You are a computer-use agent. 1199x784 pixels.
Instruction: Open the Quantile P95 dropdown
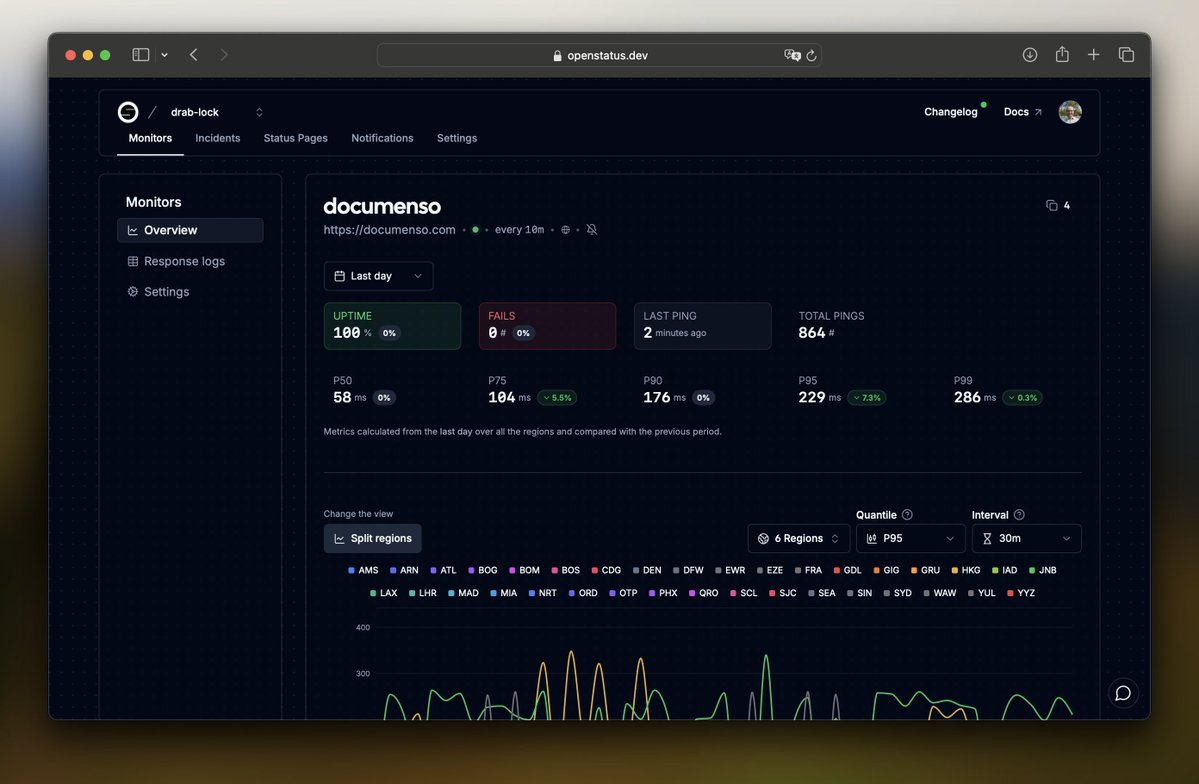(910, 538)
